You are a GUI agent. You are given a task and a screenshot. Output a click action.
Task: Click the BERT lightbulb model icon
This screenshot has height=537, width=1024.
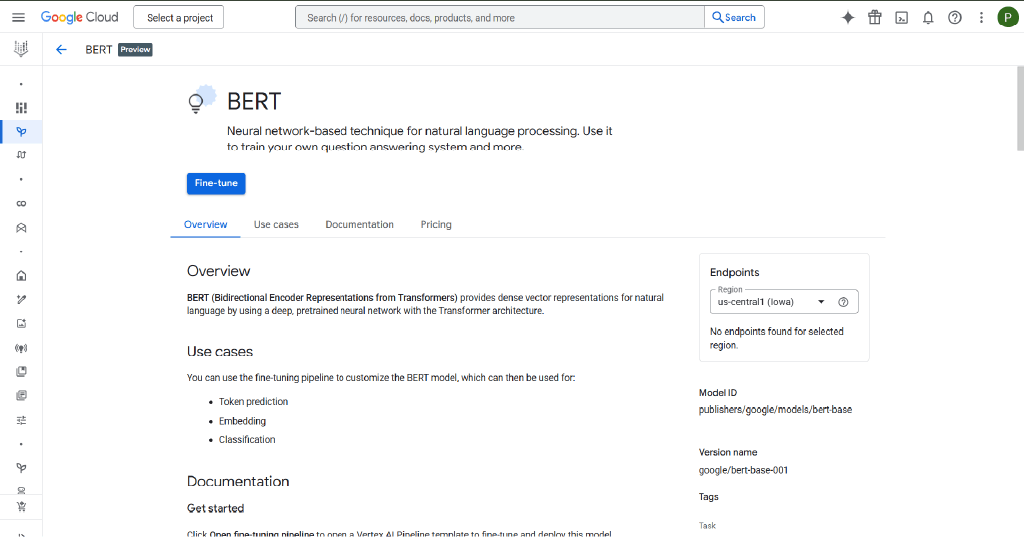(201, 99)
